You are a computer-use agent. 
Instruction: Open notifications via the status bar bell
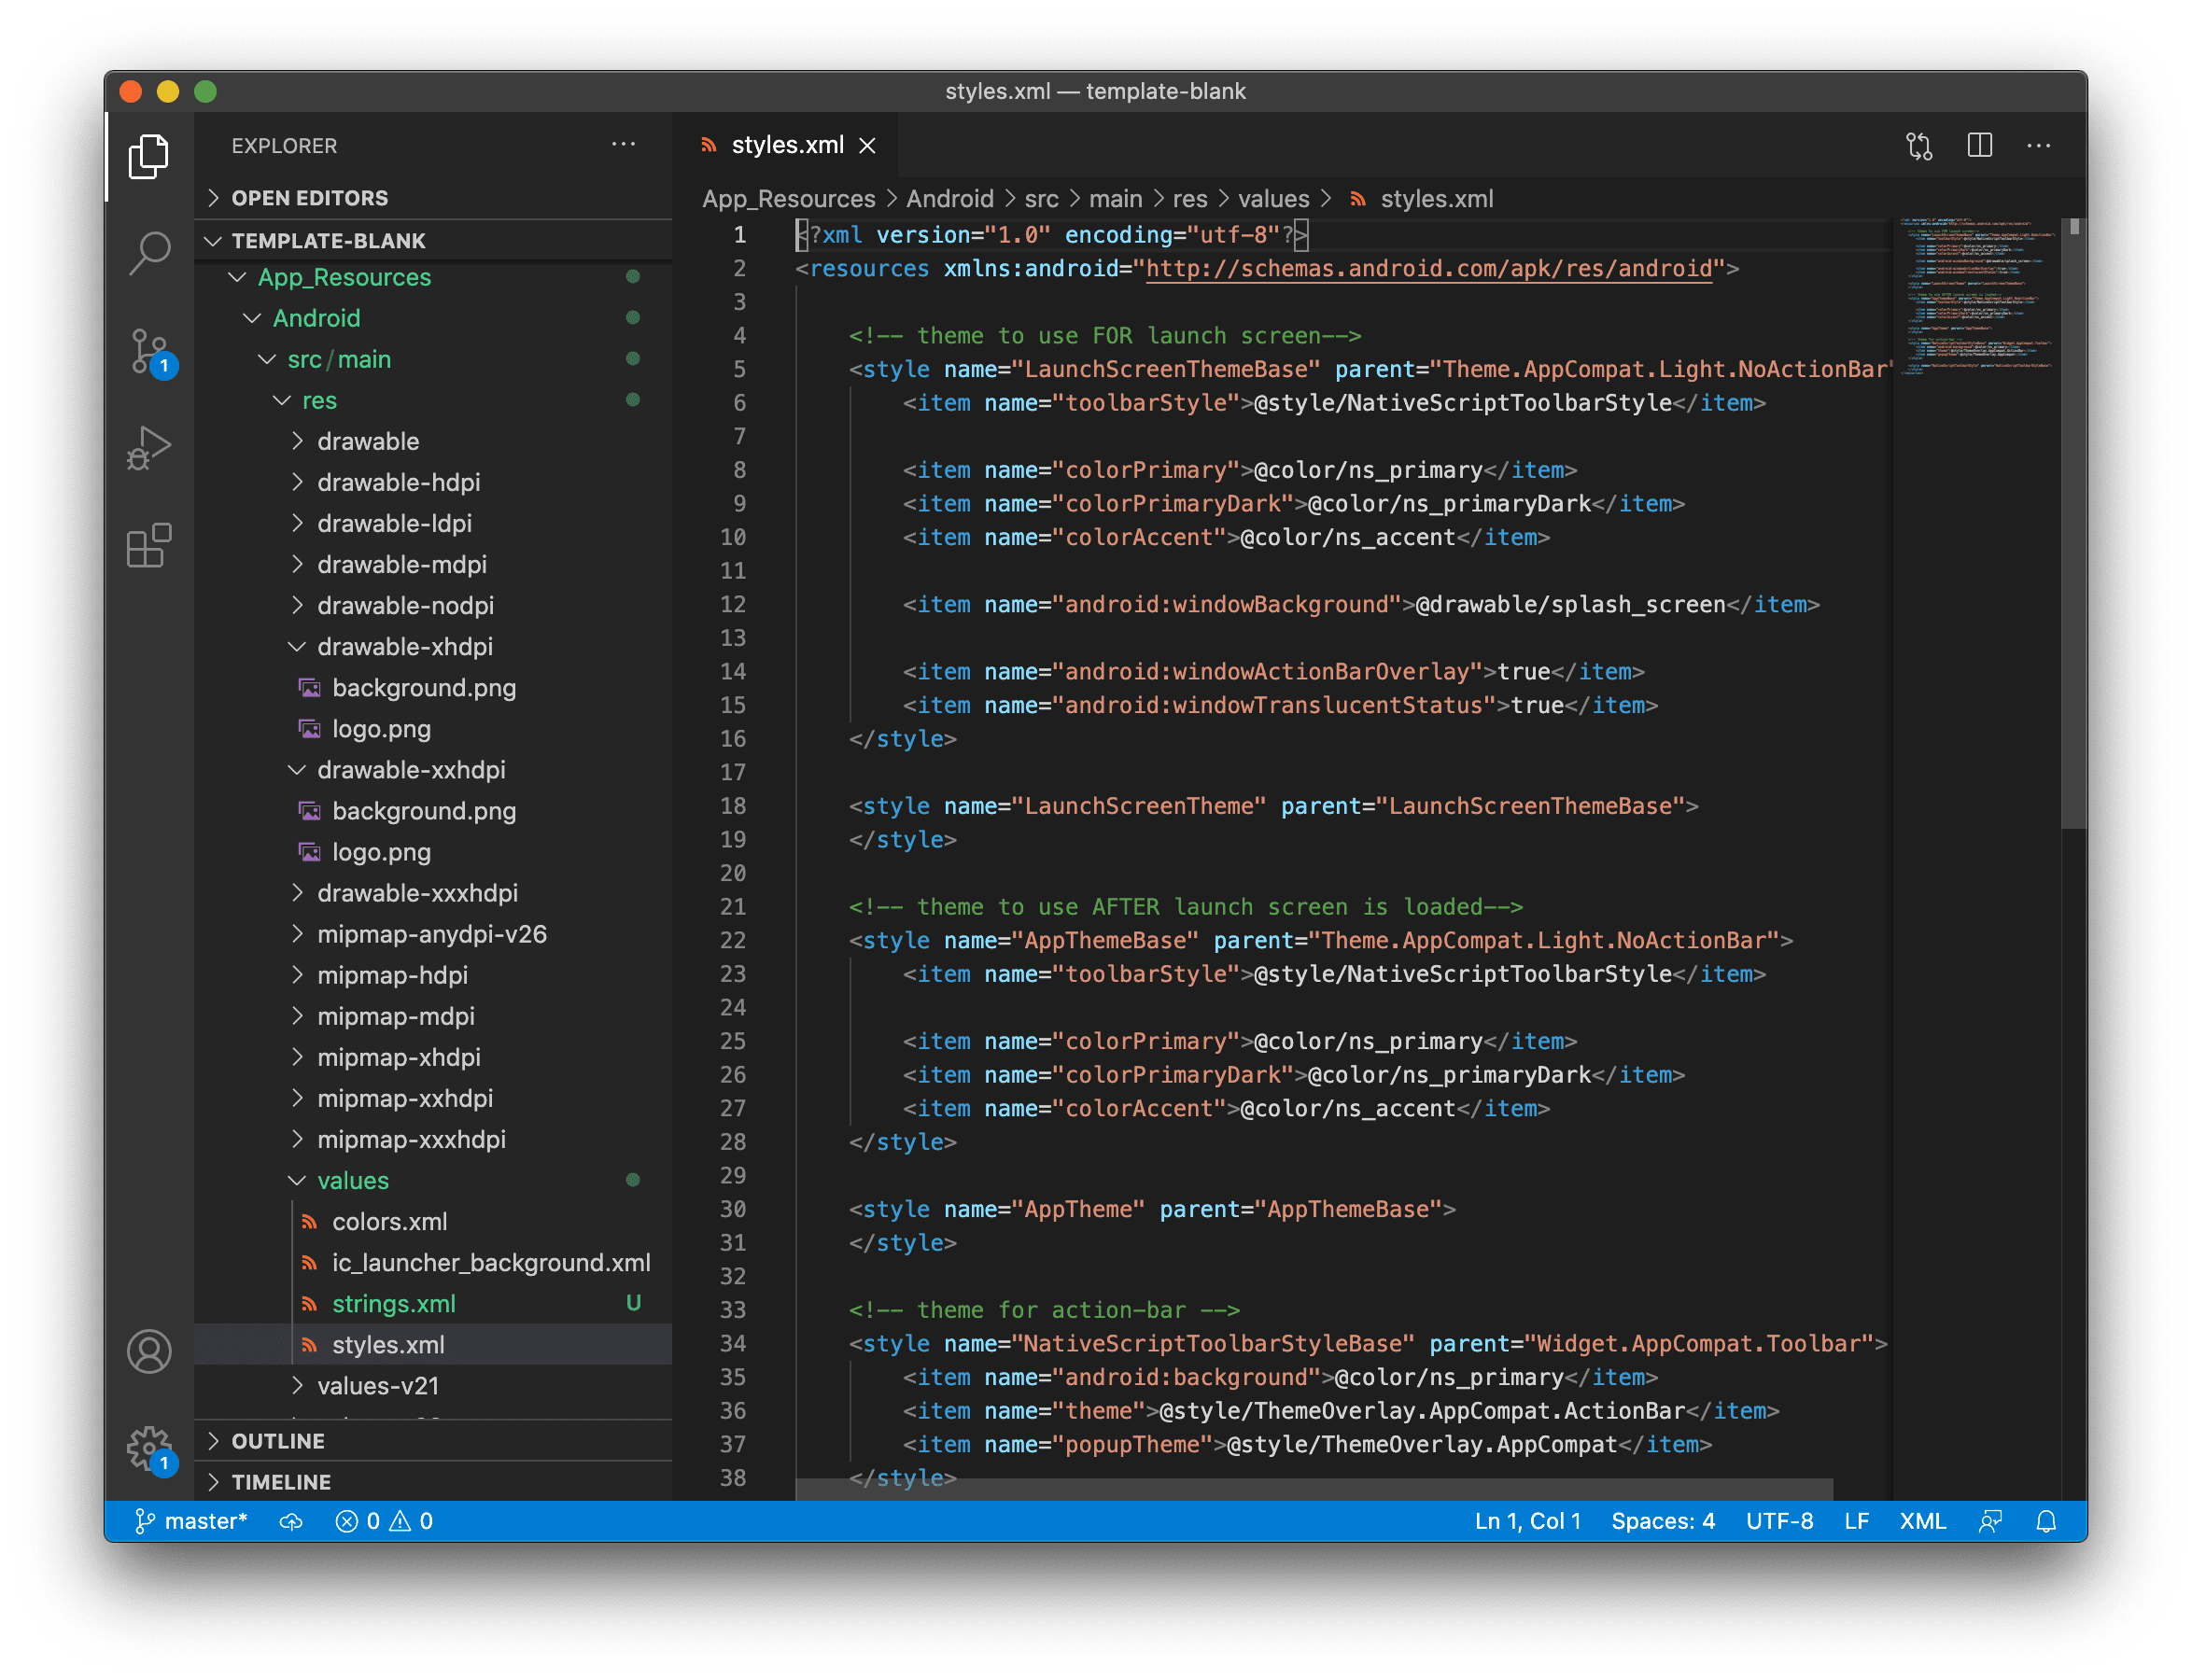(x=2046, y=1521)
